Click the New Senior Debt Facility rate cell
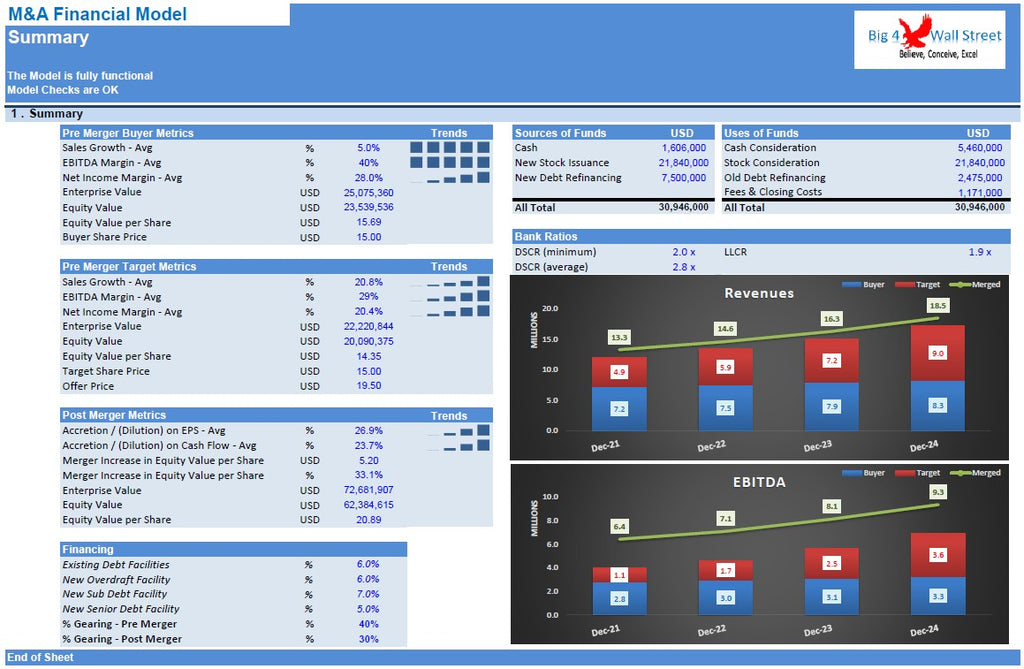Screen dimensions: 1024x669 tap(368, 609)
